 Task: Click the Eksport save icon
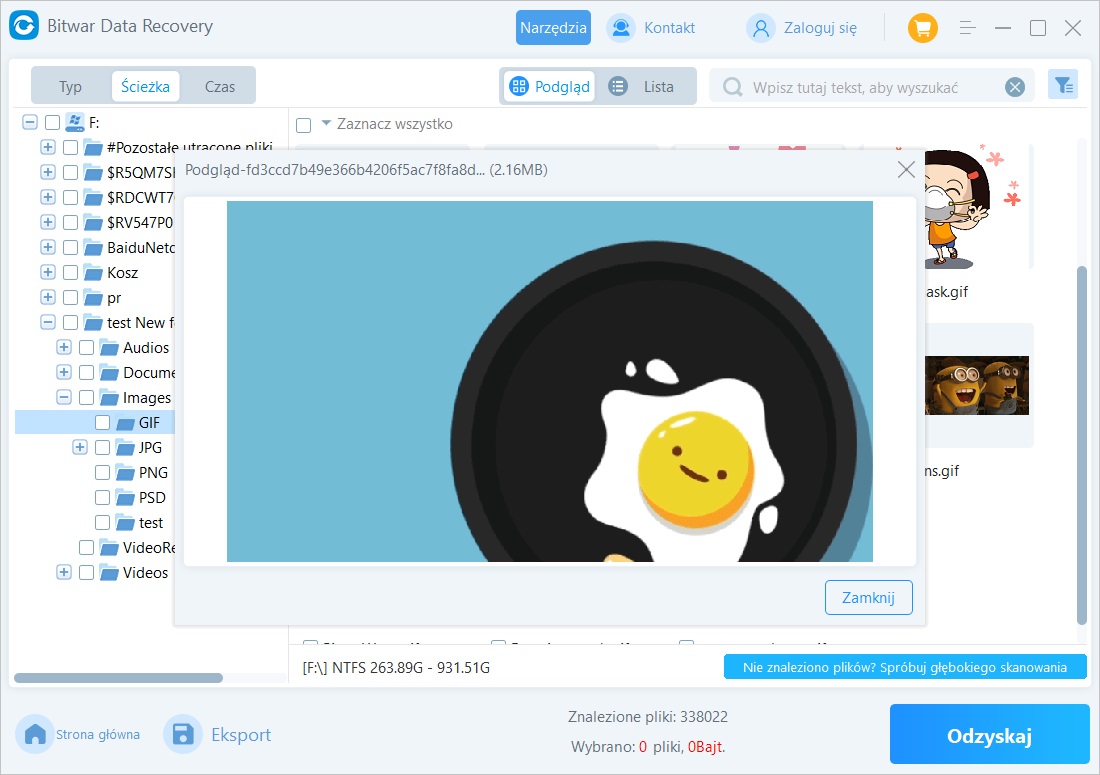[183, 735]
